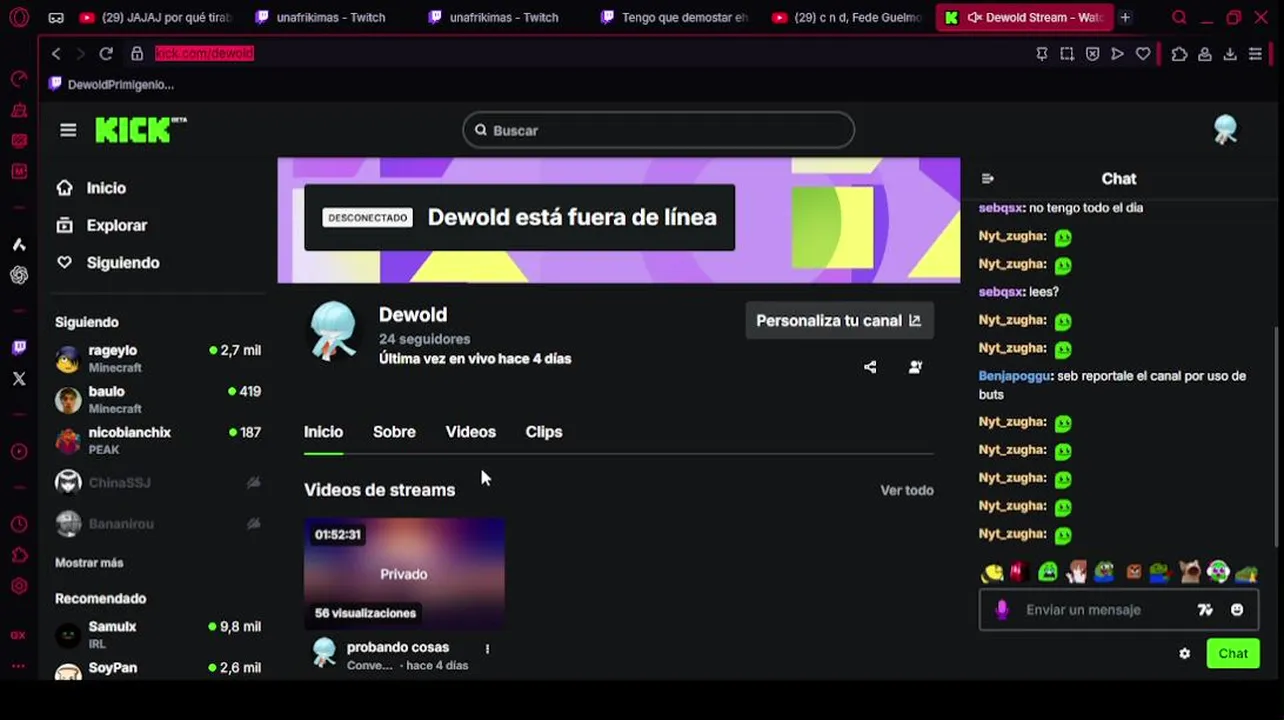Screen dimensions: 1284x720
Task: Open baulo channel in following list
Action: coord(158,399)
